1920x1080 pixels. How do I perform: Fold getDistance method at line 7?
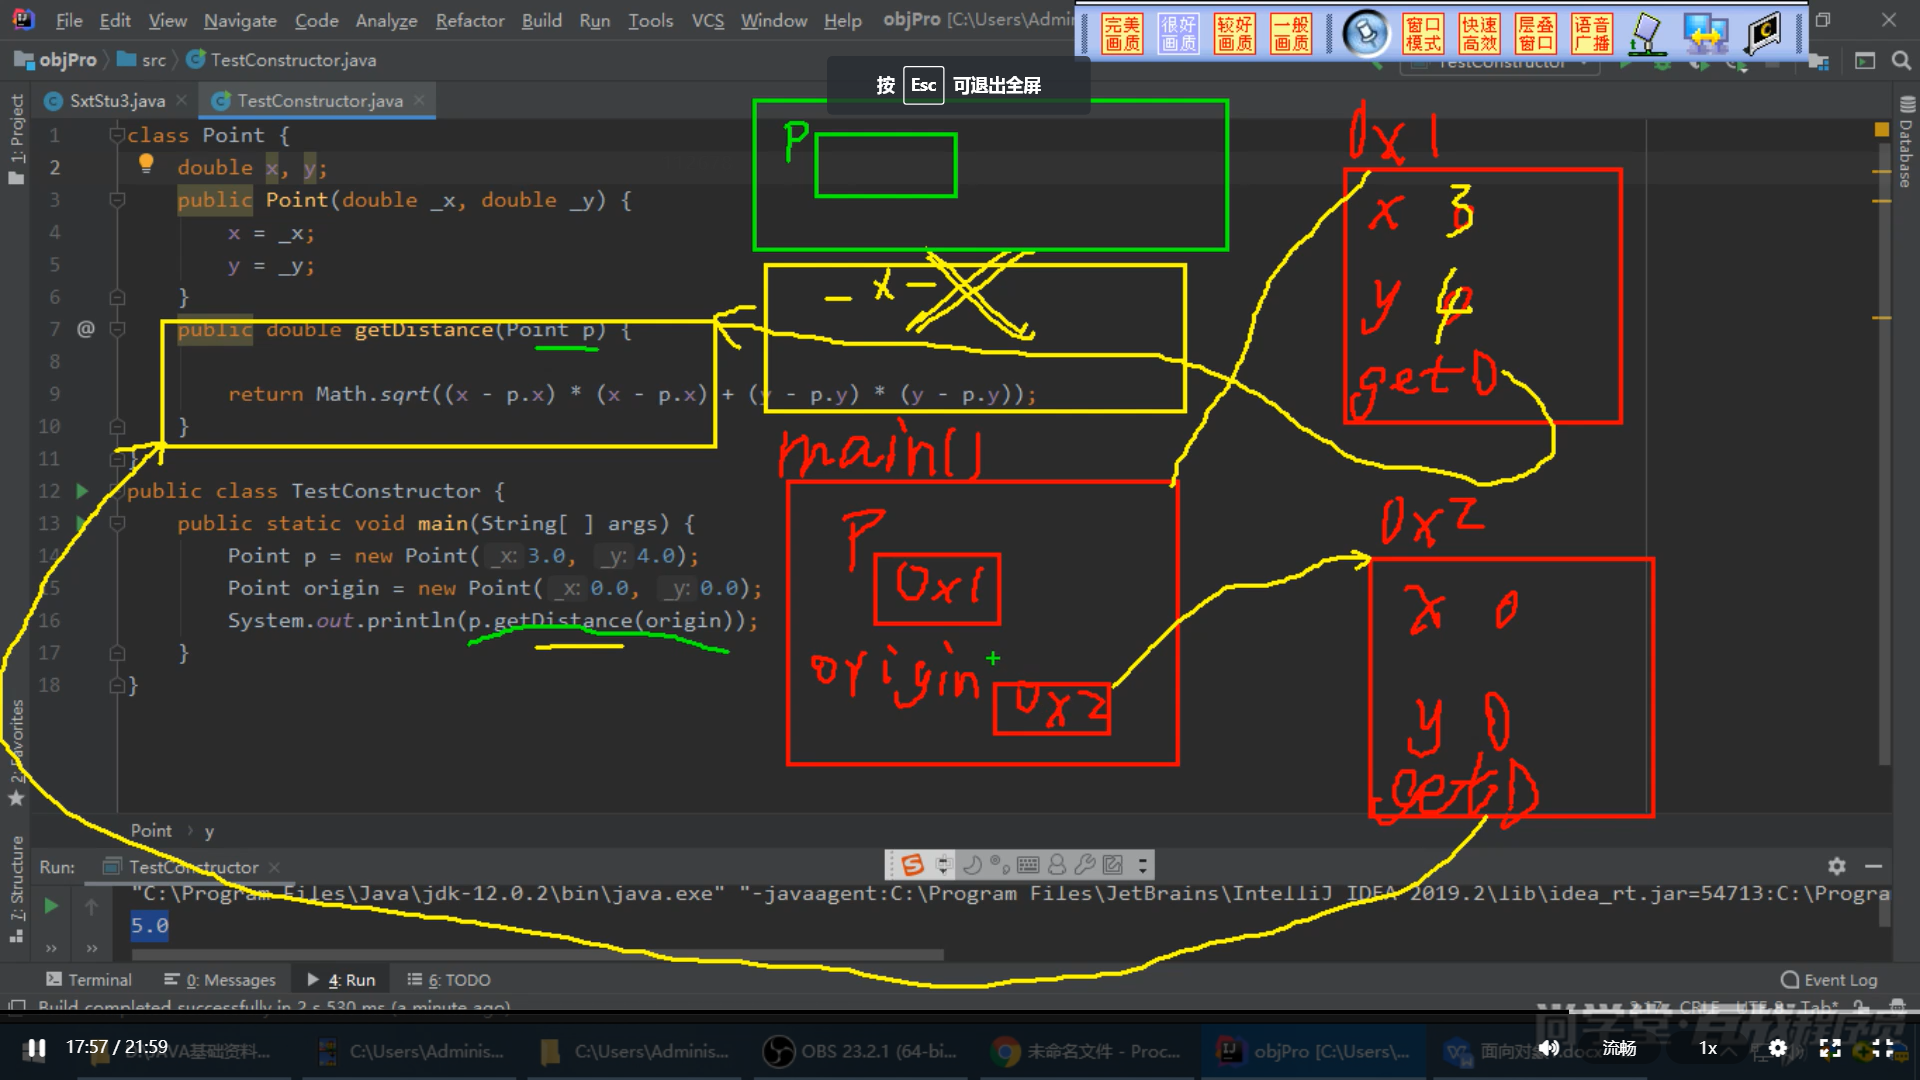coord(117,329)
